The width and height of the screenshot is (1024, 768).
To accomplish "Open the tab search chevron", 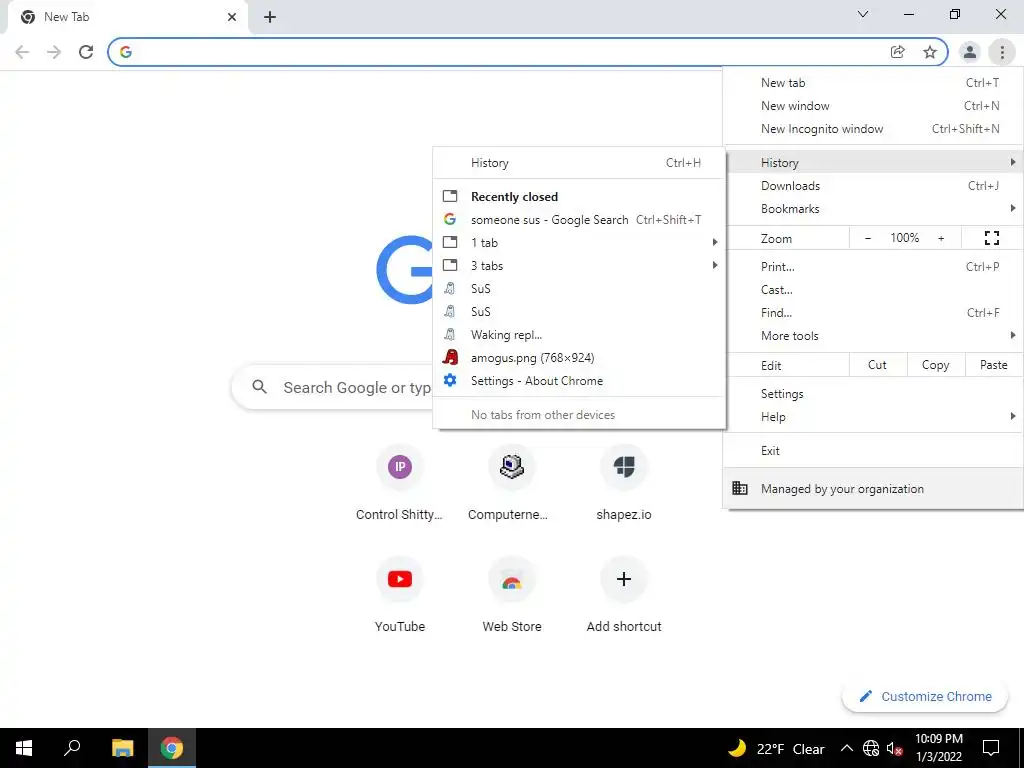I will (x=863, y=14).
